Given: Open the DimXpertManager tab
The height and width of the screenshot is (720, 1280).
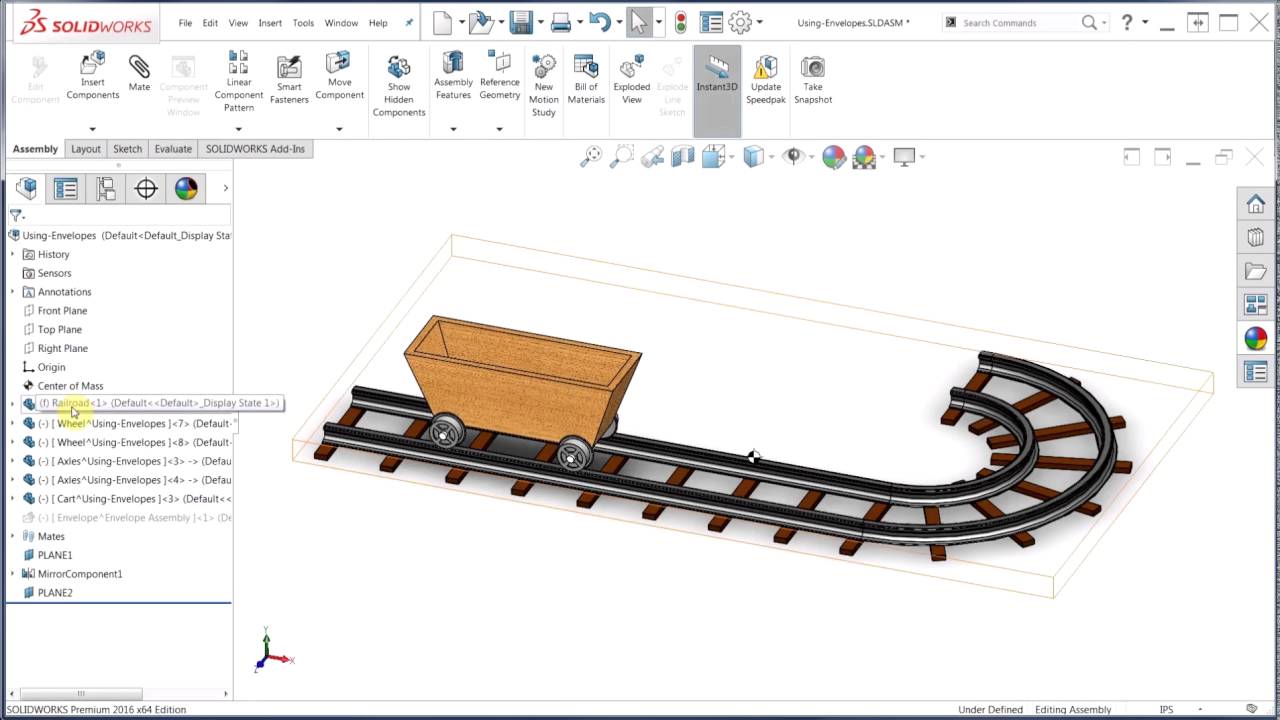Looking at the screenshot, I should (x=146, y=188).
